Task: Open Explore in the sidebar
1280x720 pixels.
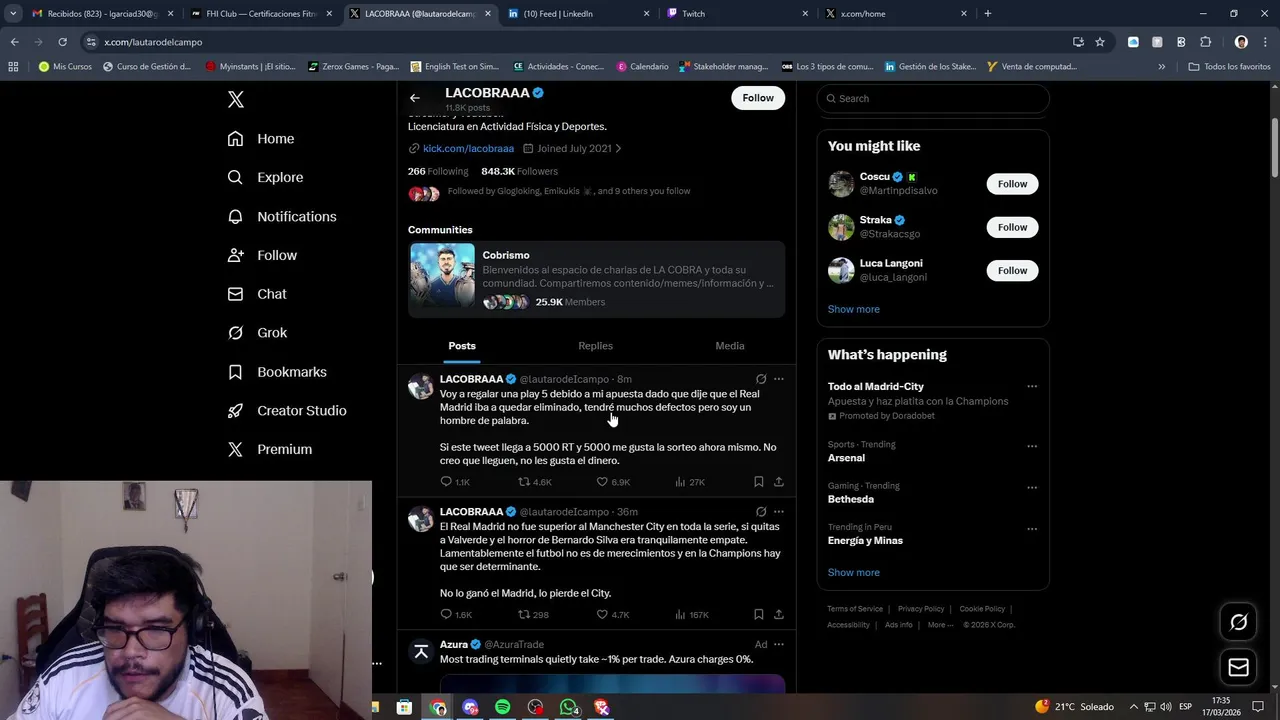Action: tap(265, 177)
